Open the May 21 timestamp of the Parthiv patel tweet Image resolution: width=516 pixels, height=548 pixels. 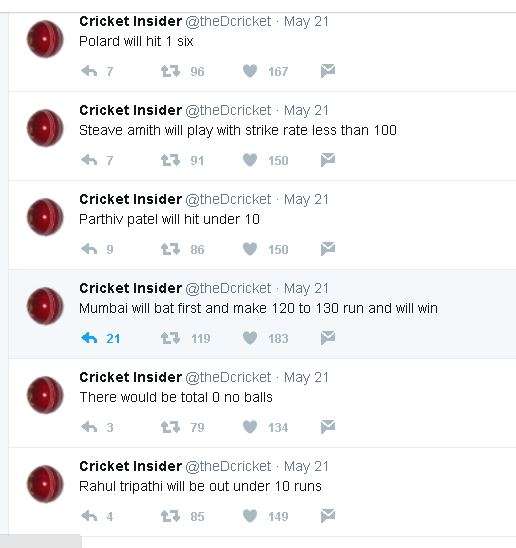pyautogui.click(x=306, y=200)
